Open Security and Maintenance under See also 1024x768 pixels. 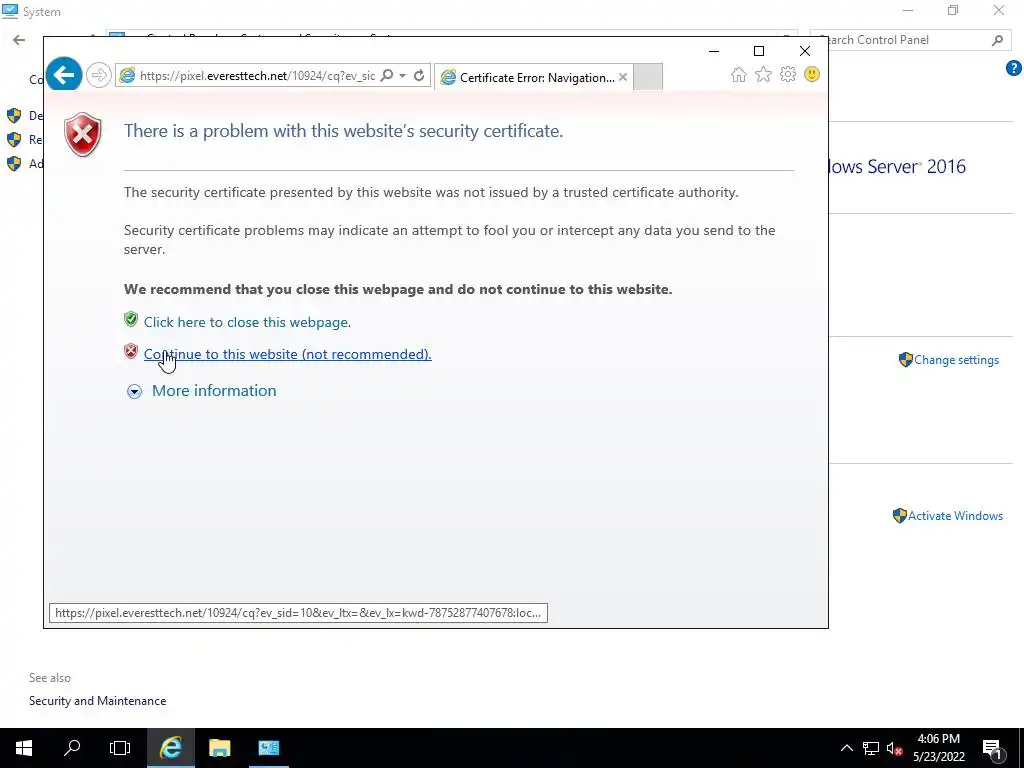(x=97, y=701)
